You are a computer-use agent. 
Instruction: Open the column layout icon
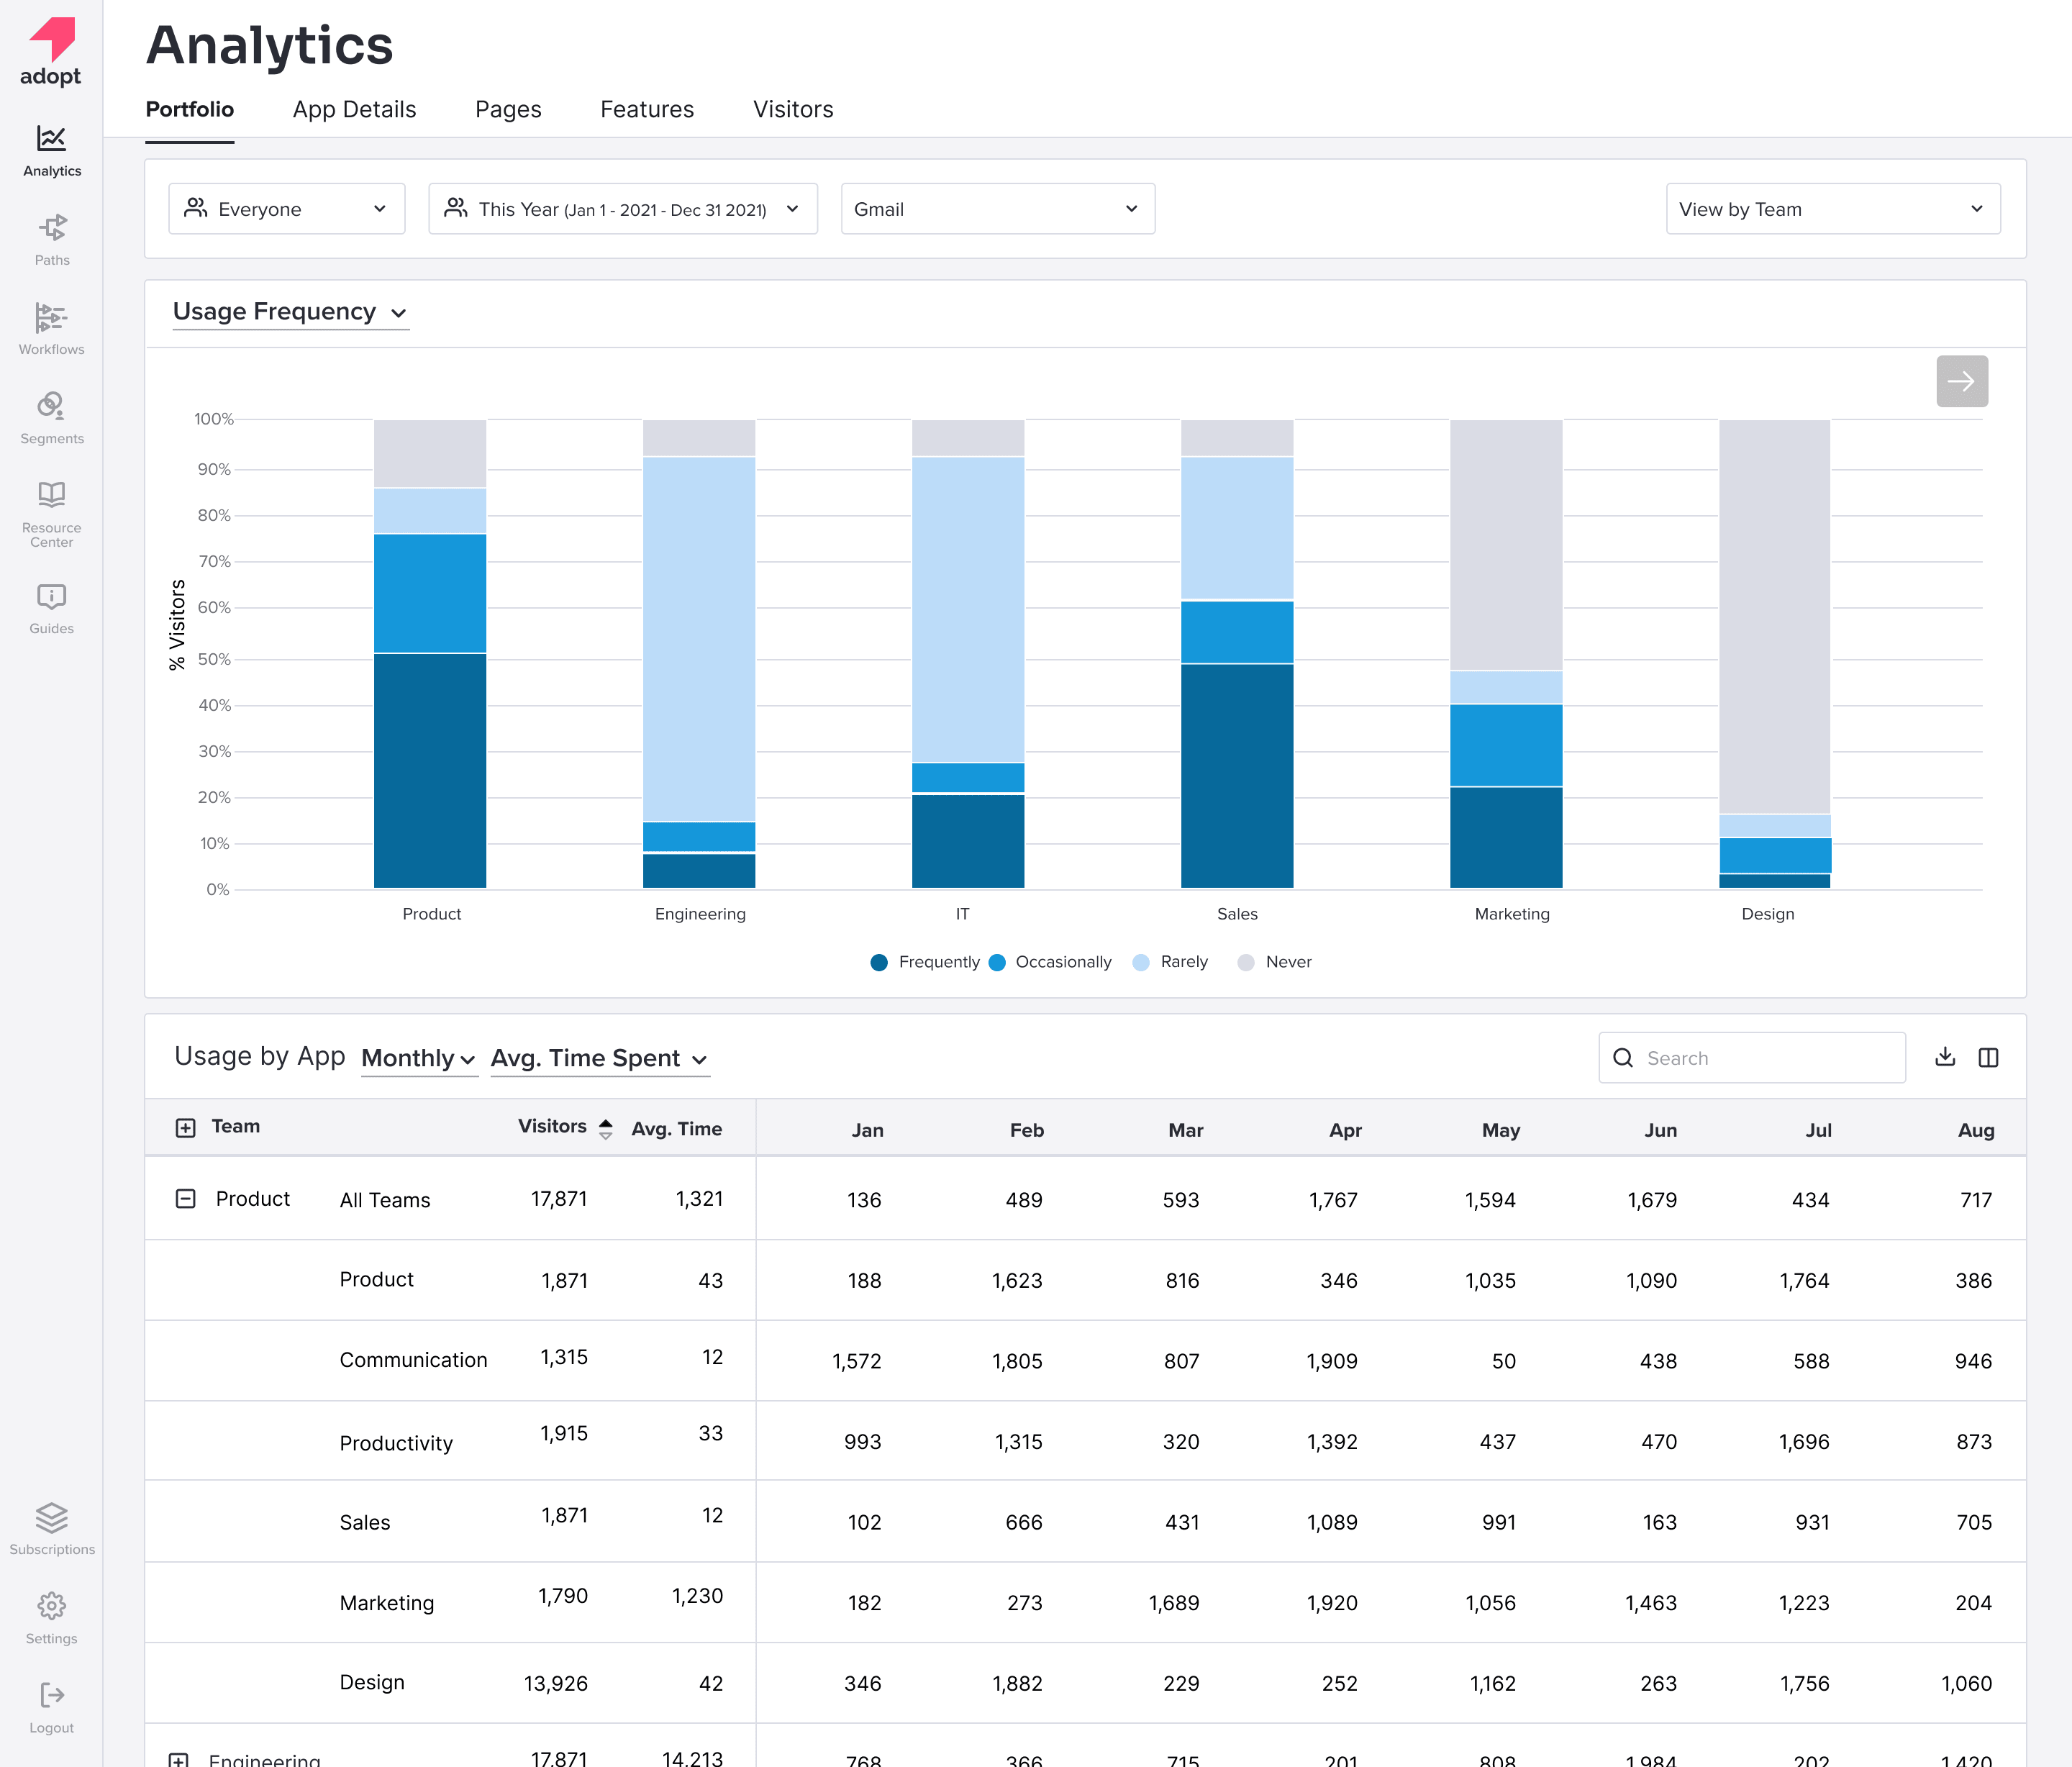(1988, 1057)
